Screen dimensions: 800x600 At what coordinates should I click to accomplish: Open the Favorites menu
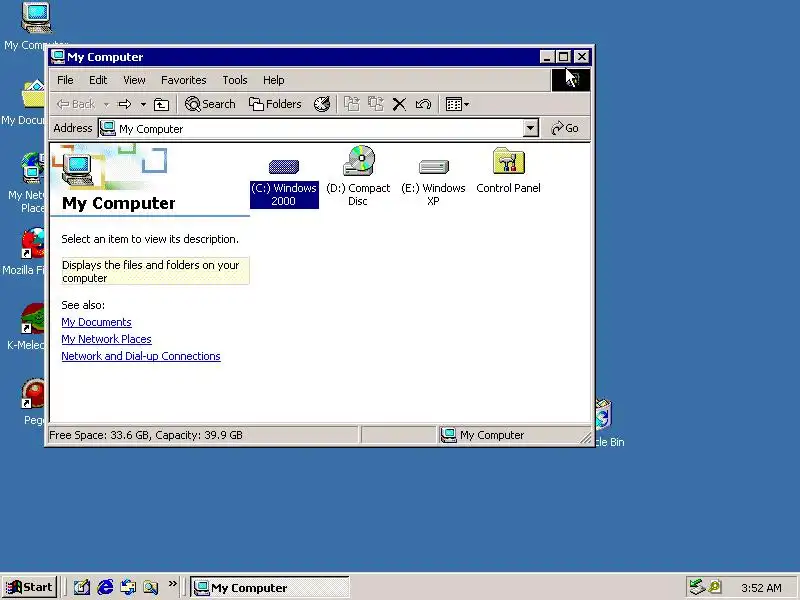click(x=184, y=80)
